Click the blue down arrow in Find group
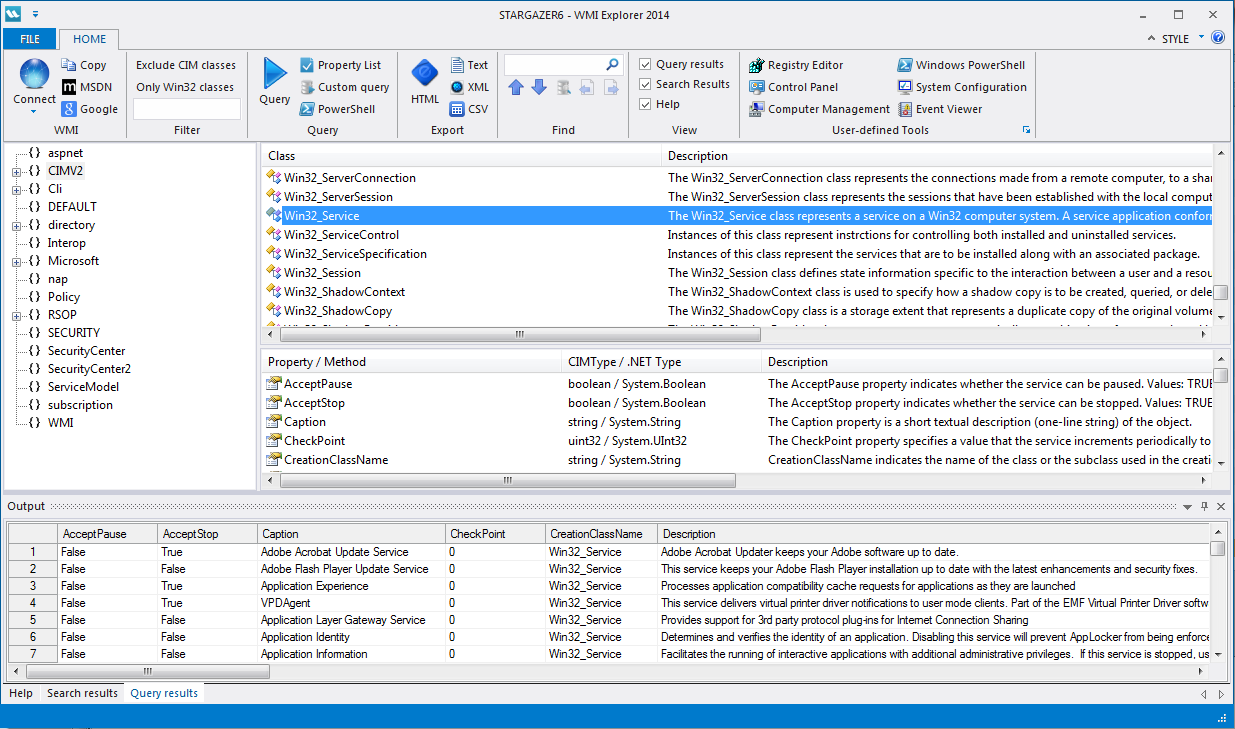This screenshot has height=729, width=1235. point(539,87)
